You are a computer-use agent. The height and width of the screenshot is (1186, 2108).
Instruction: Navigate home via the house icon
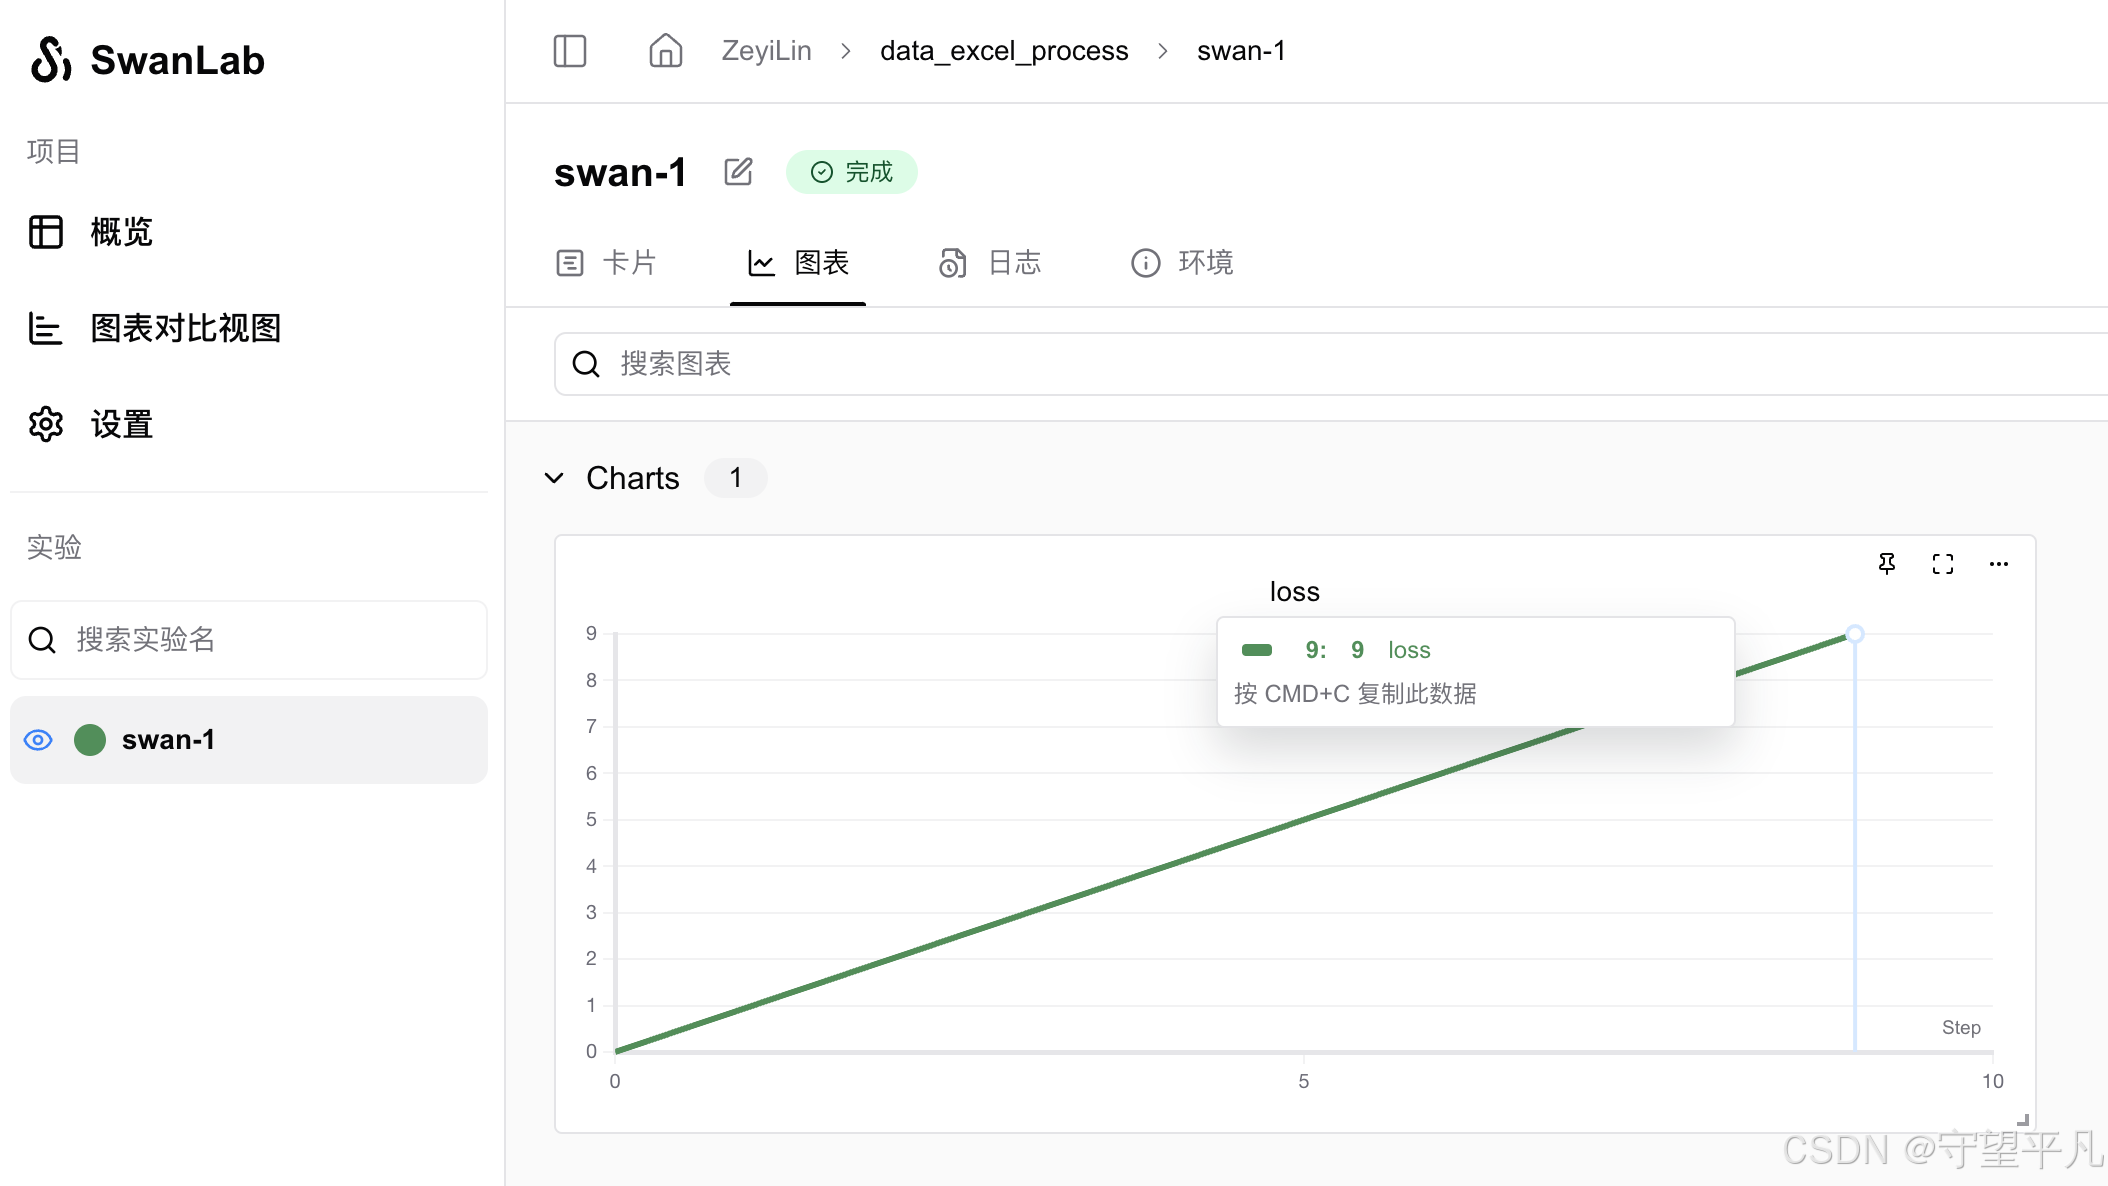[665, 51]
